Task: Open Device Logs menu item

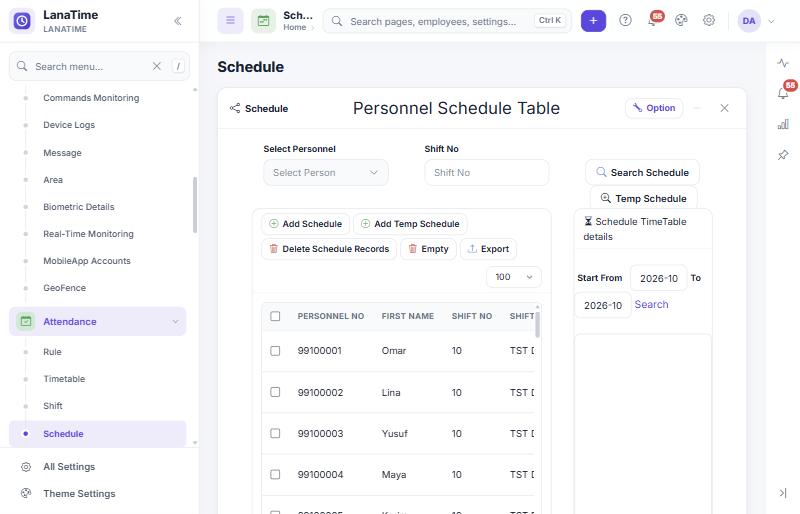Action: (x=69, y=125)
